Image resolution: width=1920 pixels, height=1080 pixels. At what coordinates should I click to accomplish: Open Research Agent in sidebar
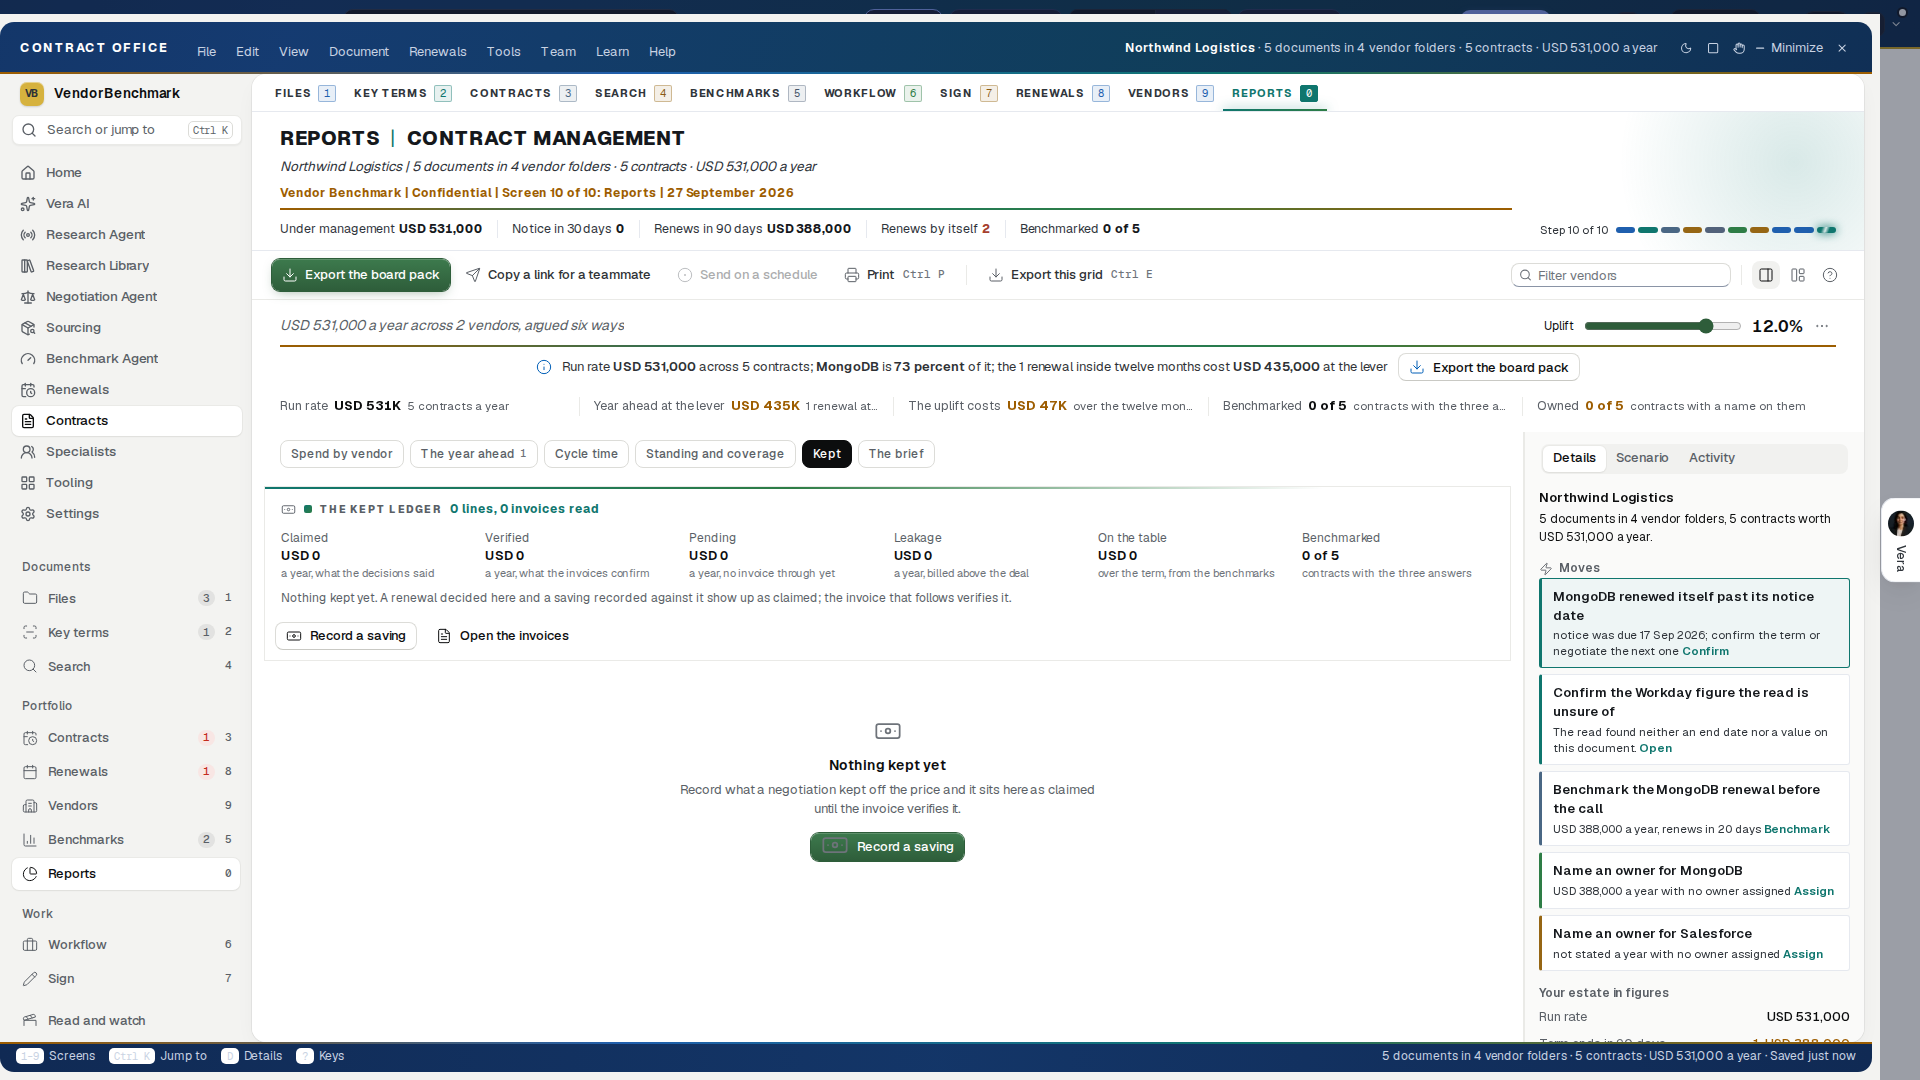[x=127, y=235]
